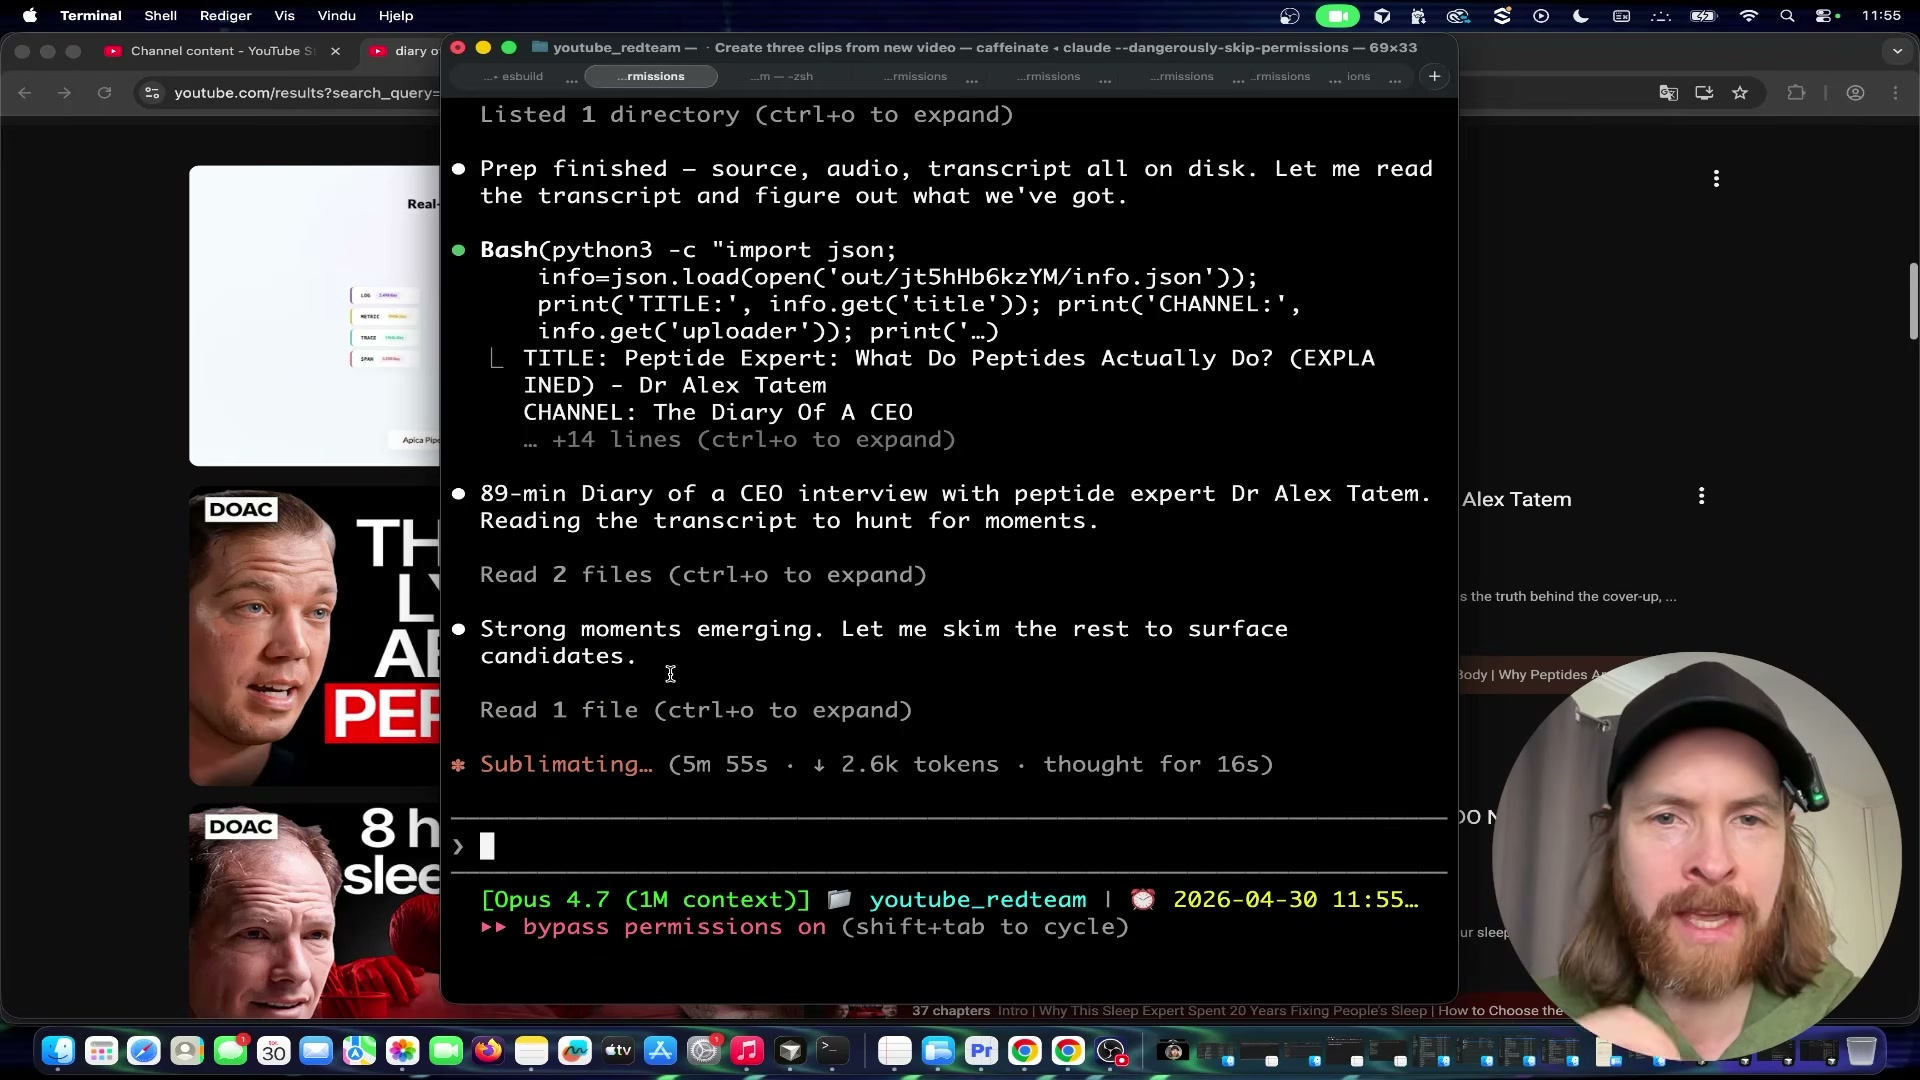Open the Vindu menu
The height and width of the screenshot is (1080, 1920).
(x=336, y=16)
